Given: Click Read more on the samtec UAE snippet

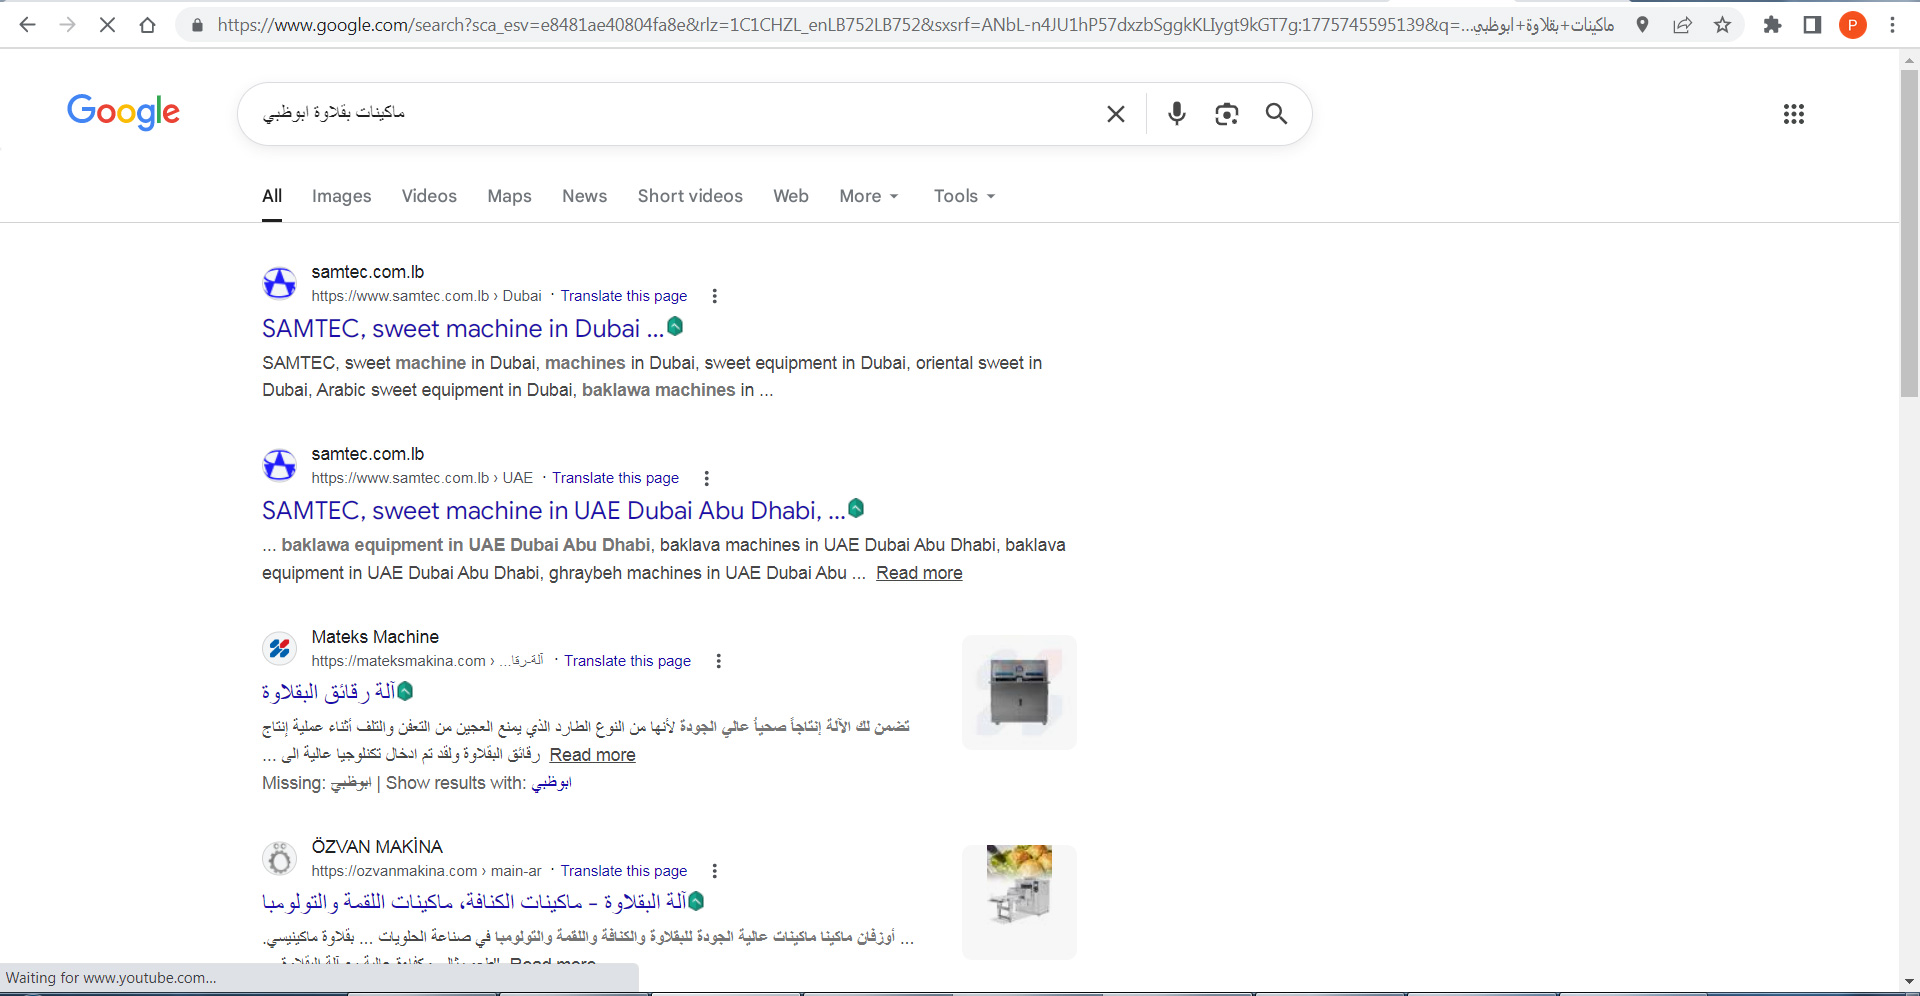Looking at the screenshot, I should point(919,573).
